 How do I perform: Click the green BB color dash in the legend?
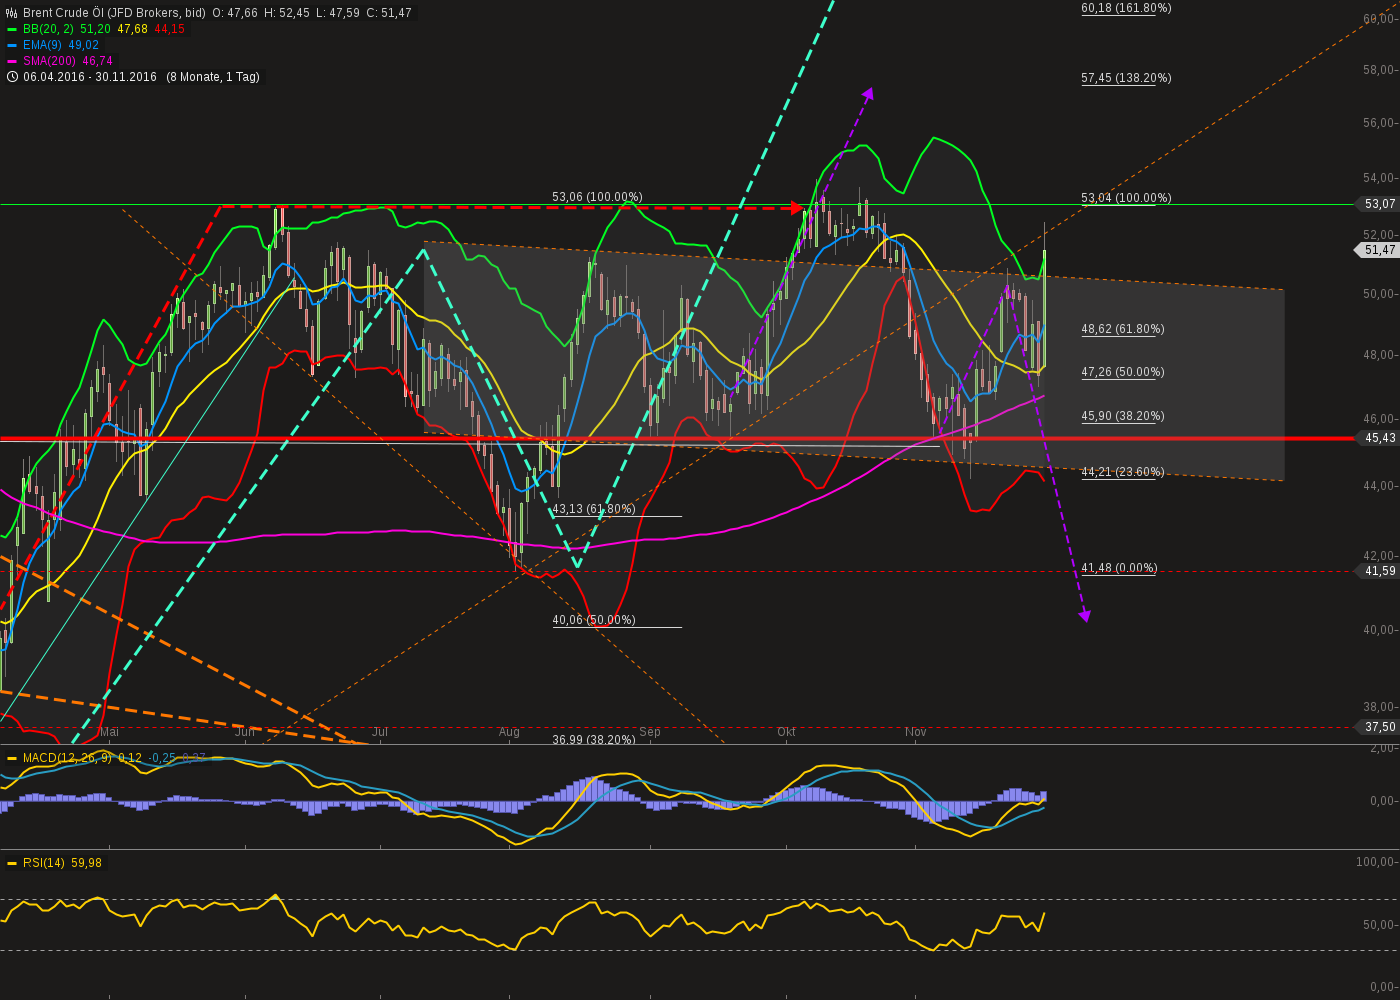[13, 29]
